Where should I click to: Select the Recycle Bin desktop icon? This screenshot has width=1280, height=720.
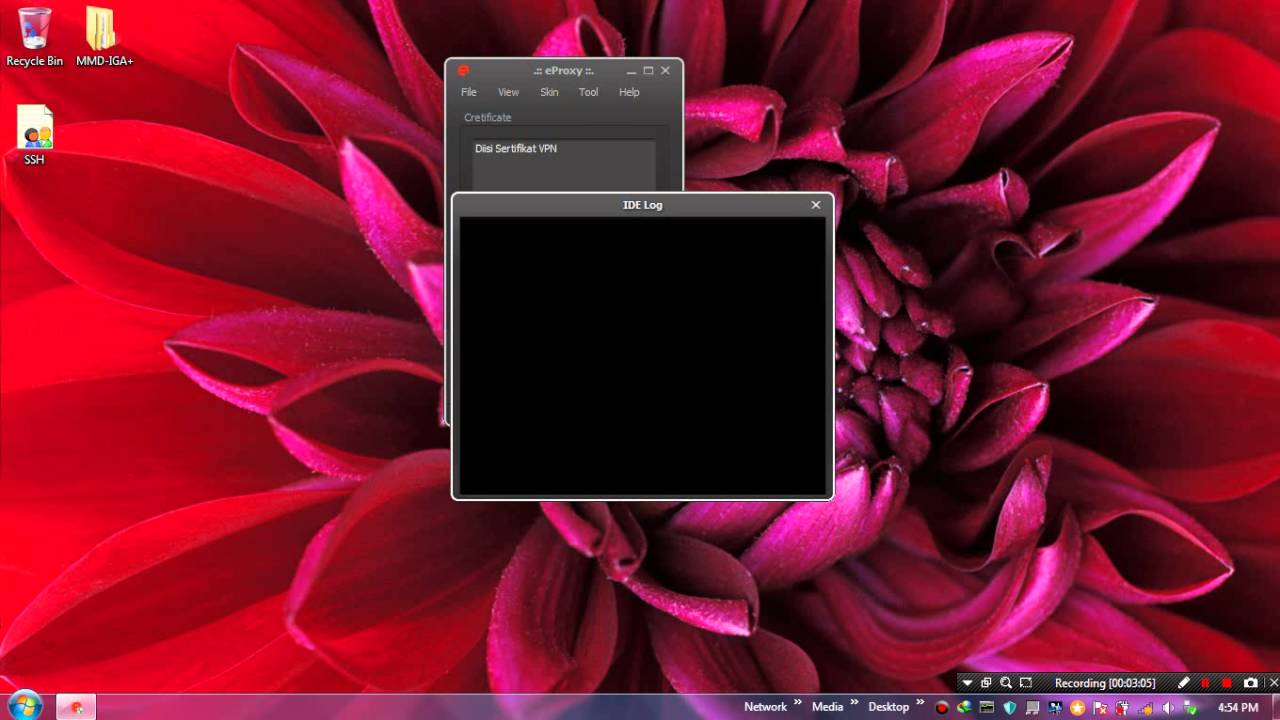34,37
